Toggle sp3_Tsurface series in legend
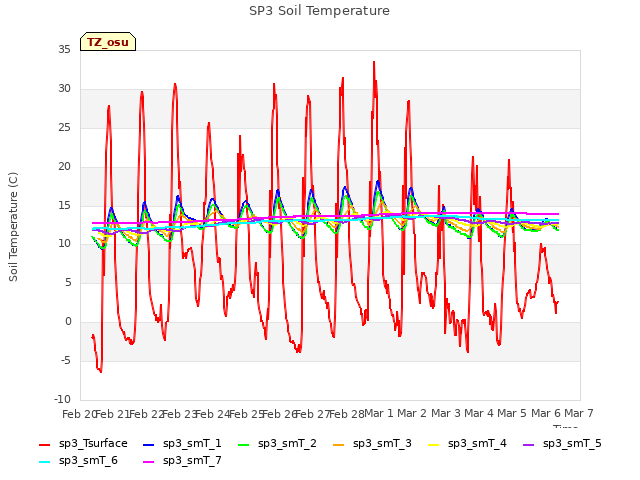Screen dimensions: 640x480 click(x=83, y=444)
